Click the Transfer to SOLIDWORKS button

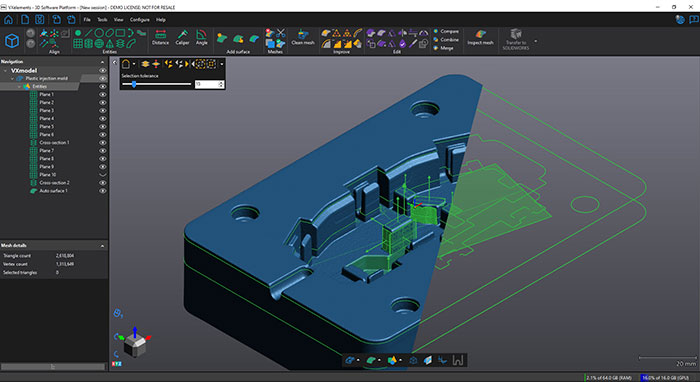click(516, 39)
